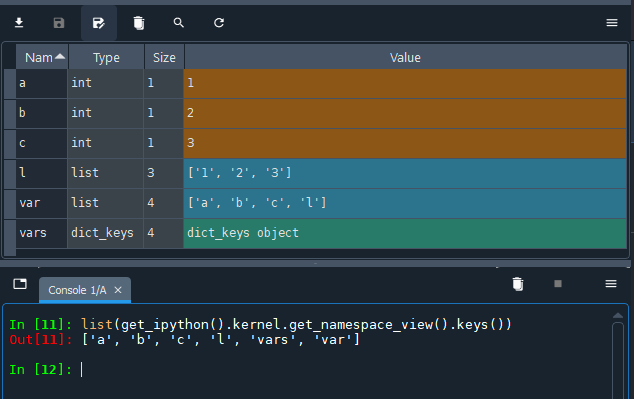Sort by the Name column header
This screenshot has height=399, width=634.
pyautogui.click(x=42, y=57)
